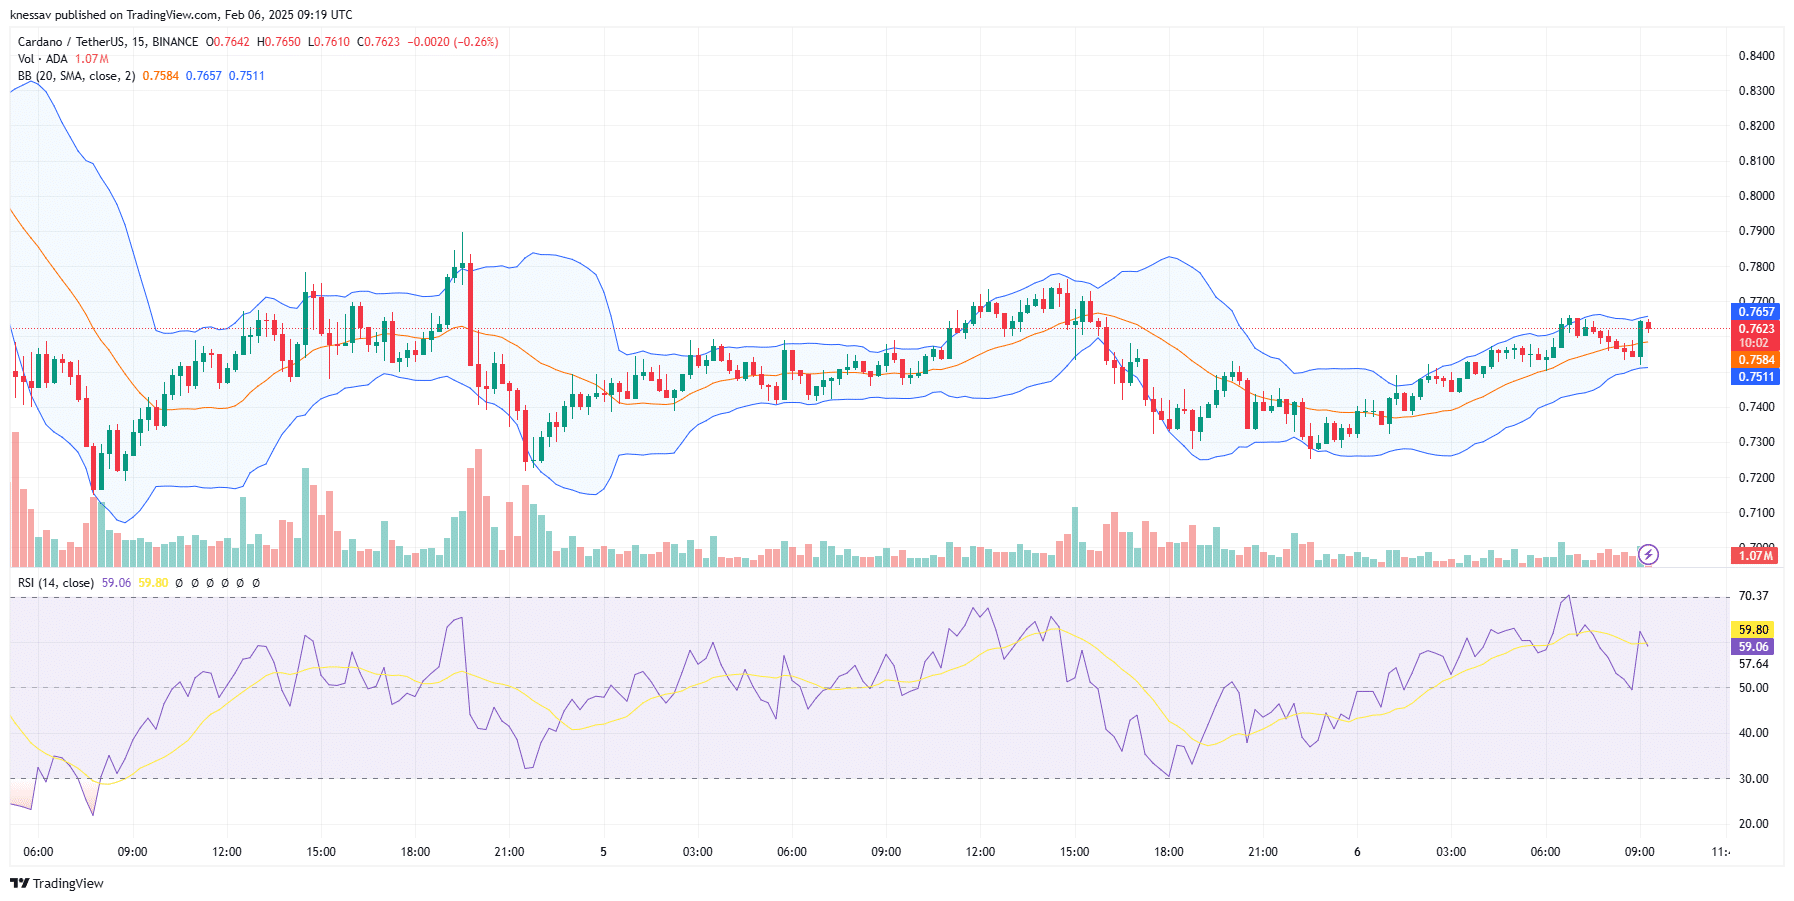
Task: Click the 0.7800 price axis label
Action: (x=1756, y=267)
